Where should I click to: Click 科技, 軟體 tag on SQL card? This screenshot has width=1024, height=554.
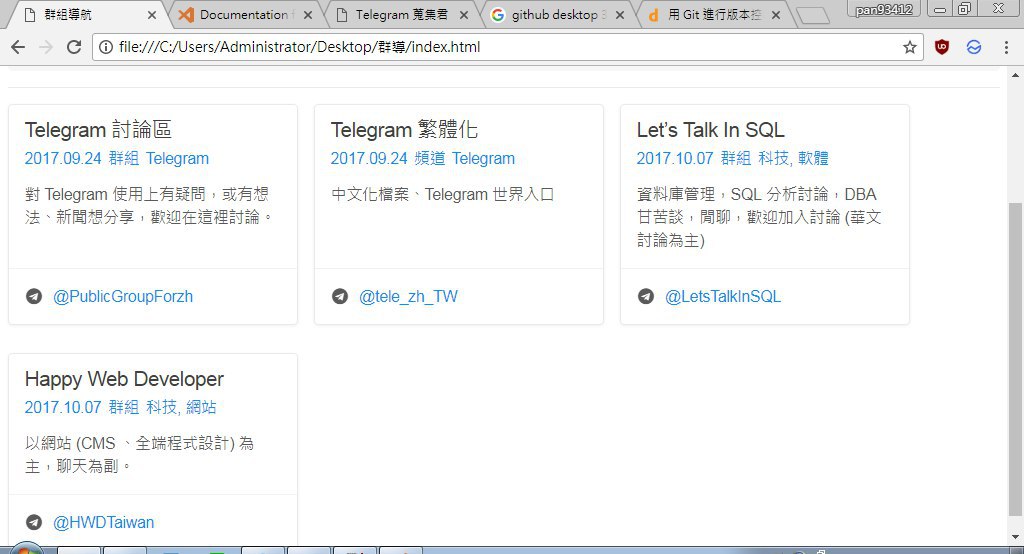[793, 158]
